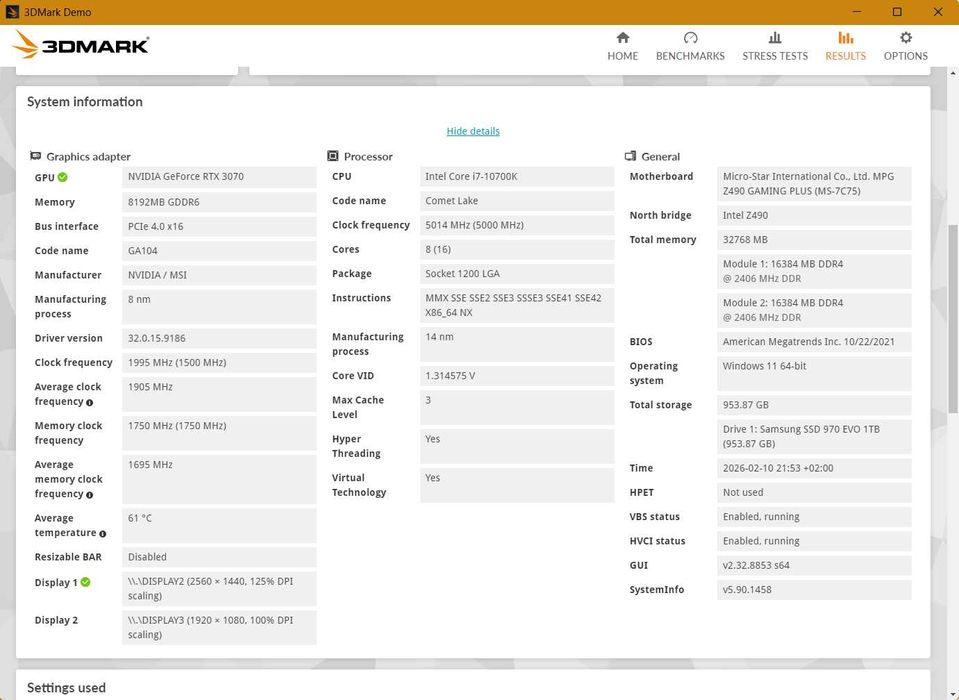Viewport: 959px width, 700px height.
Task: Click the 3DMark title bar app icon
Action: [12, 12]
